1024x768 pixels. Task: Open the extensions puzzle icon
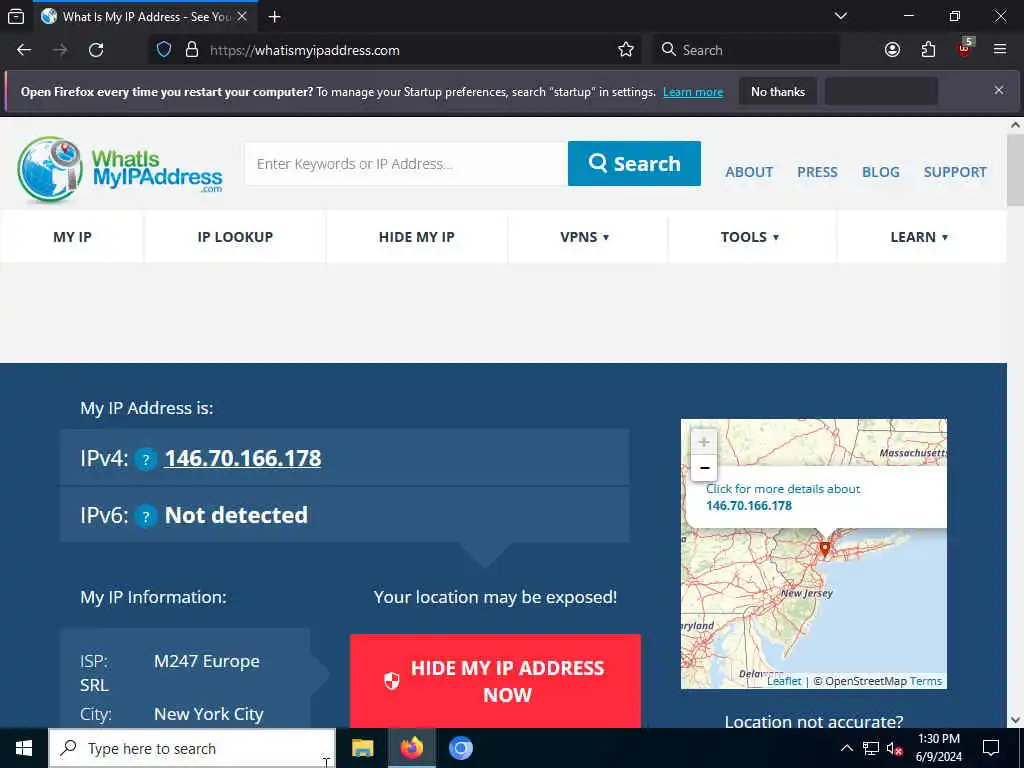click(928, 50)
